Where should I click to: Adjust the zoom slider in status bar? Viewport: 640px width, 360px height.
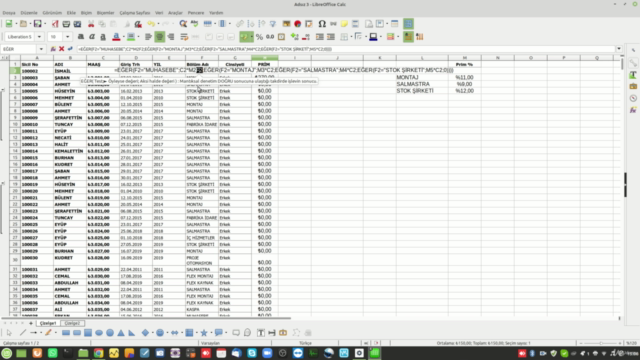(600, 343)
